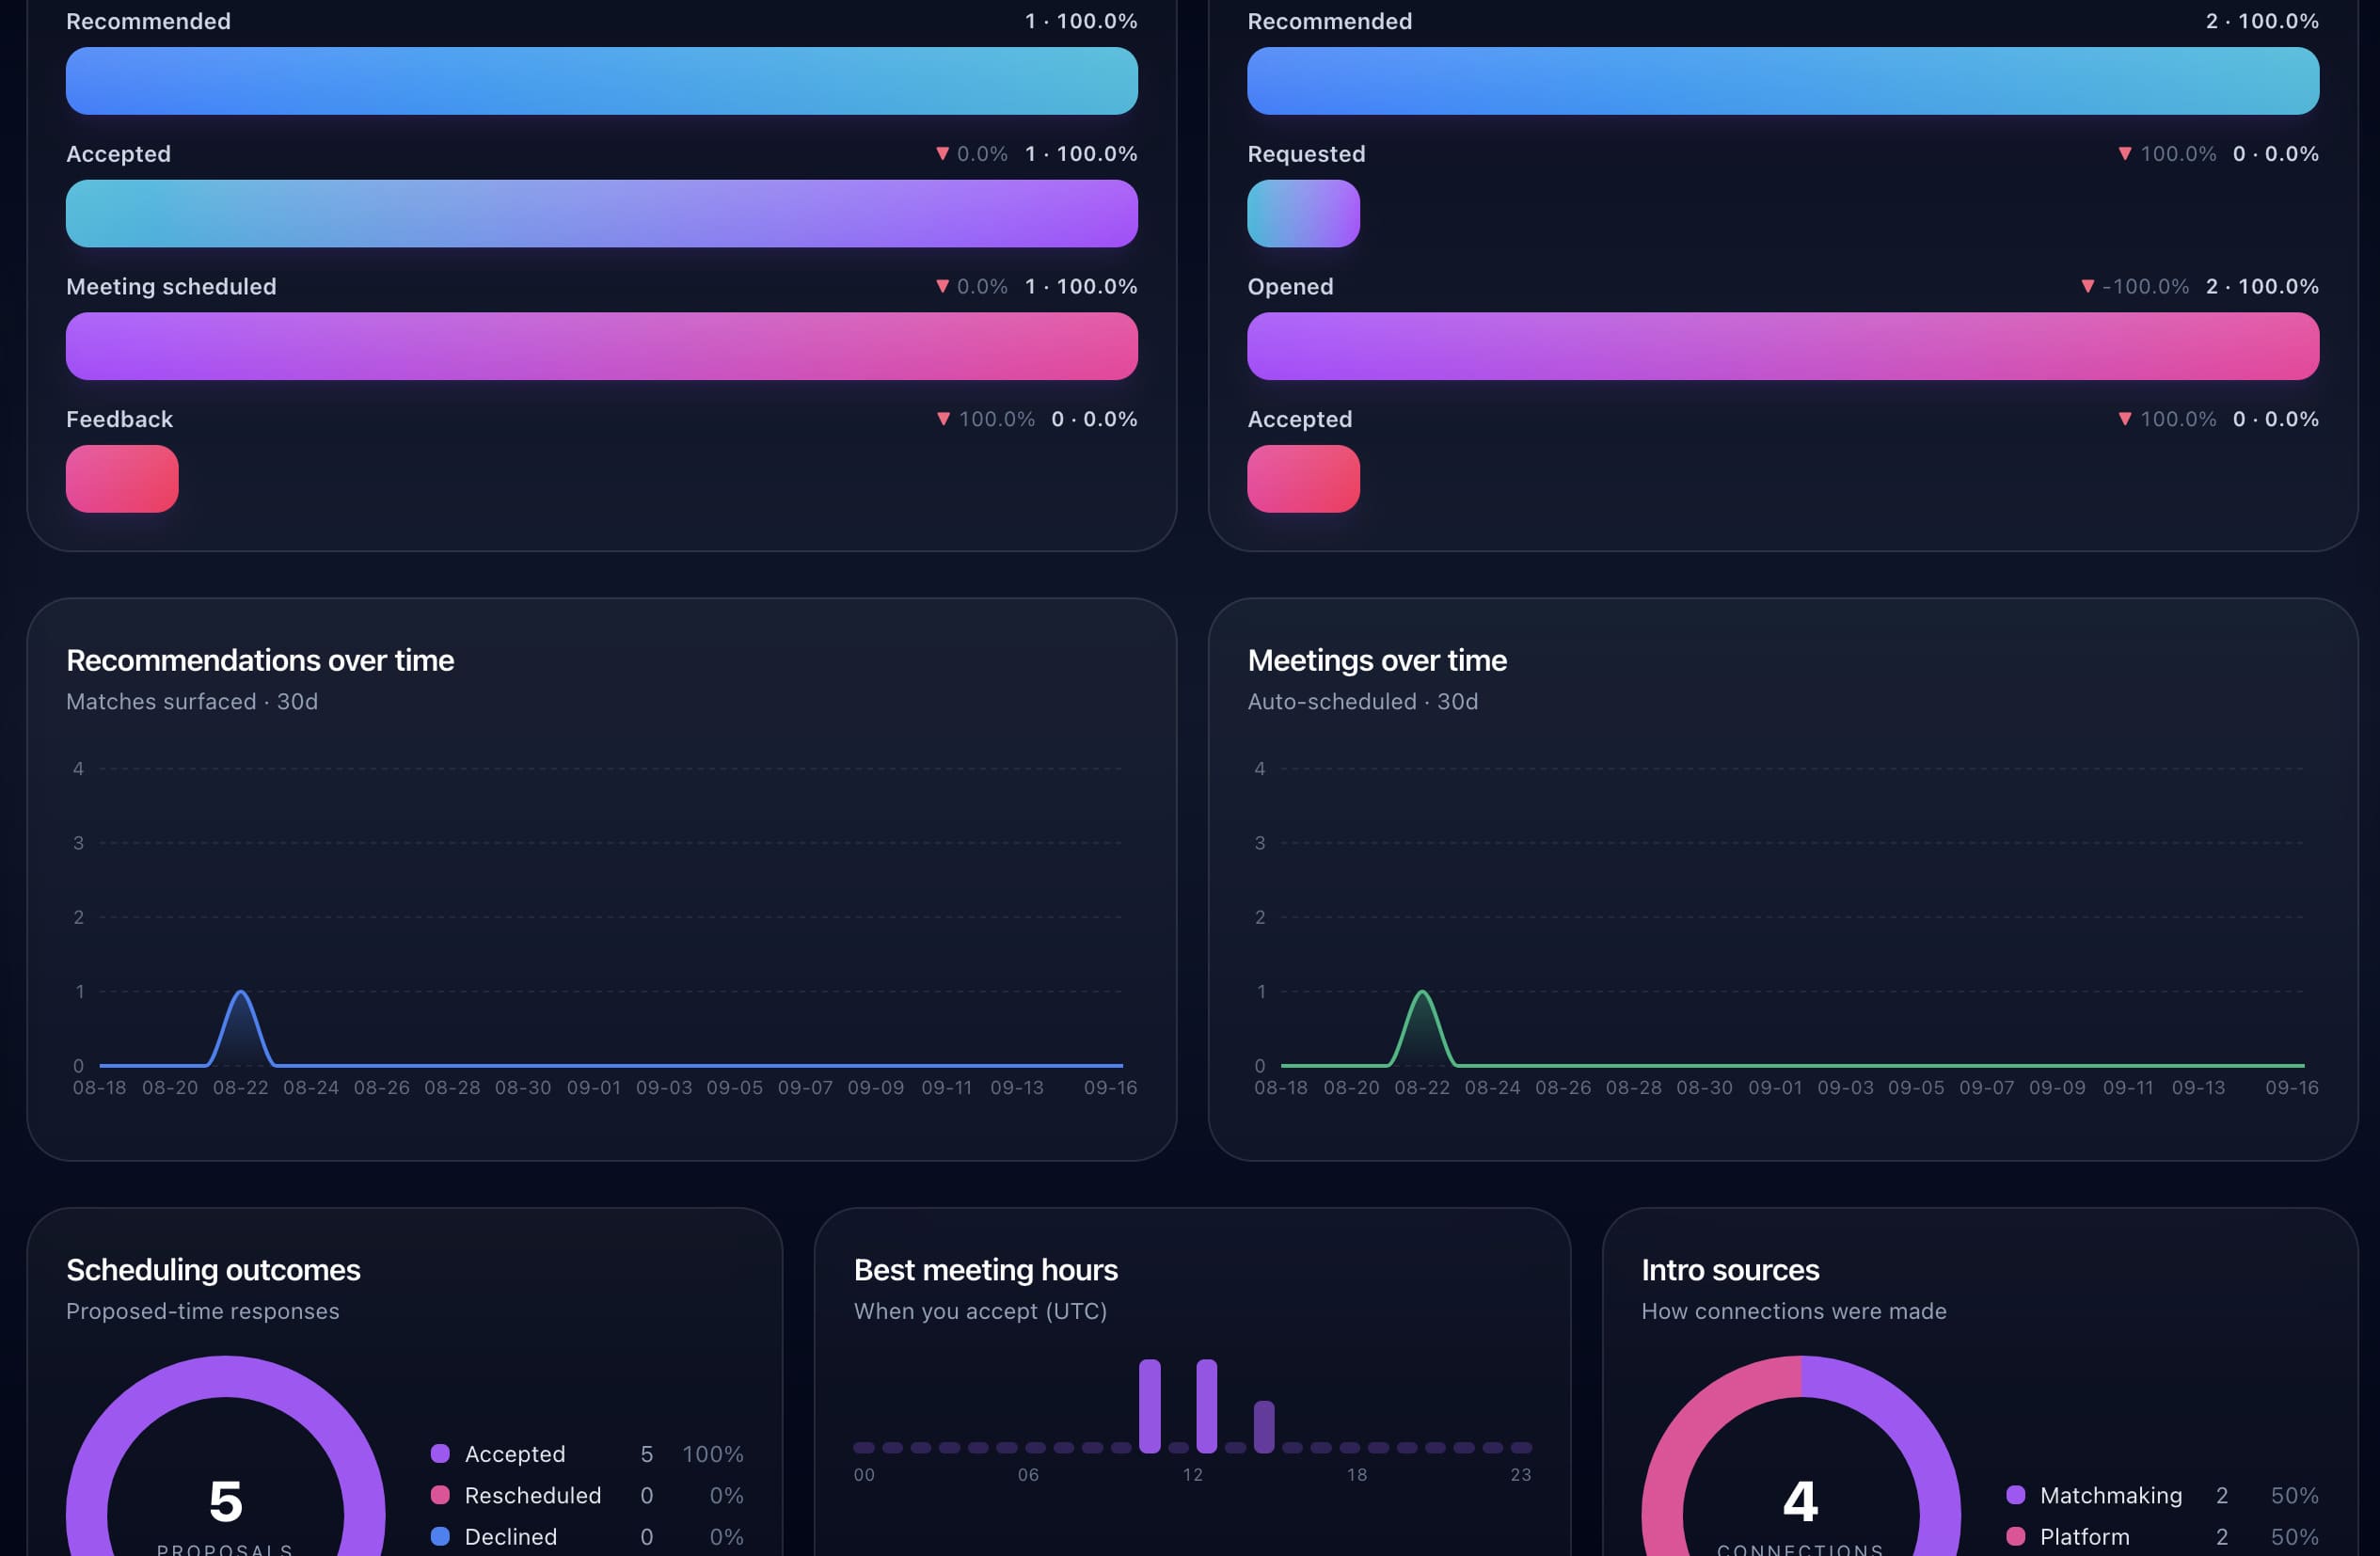Click the Requested label
Viewport: 2380px width, 1556px height.
1306,154
